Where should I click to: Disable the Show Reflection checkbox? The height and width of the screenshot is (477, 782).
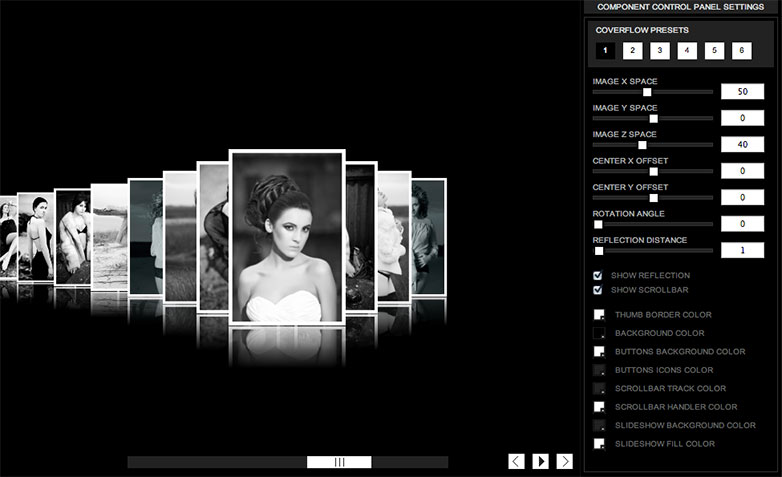tap(597, 275)
